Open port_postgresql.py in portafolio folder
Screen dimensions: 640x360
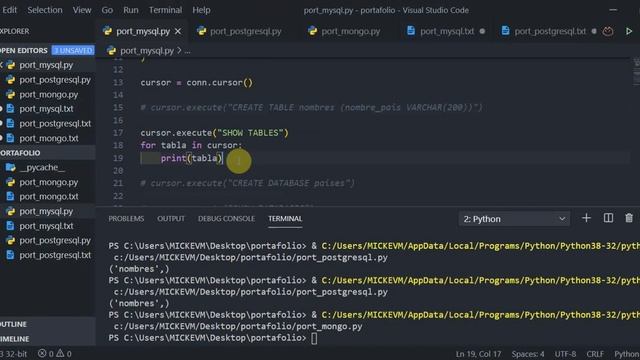pos(48,241)
